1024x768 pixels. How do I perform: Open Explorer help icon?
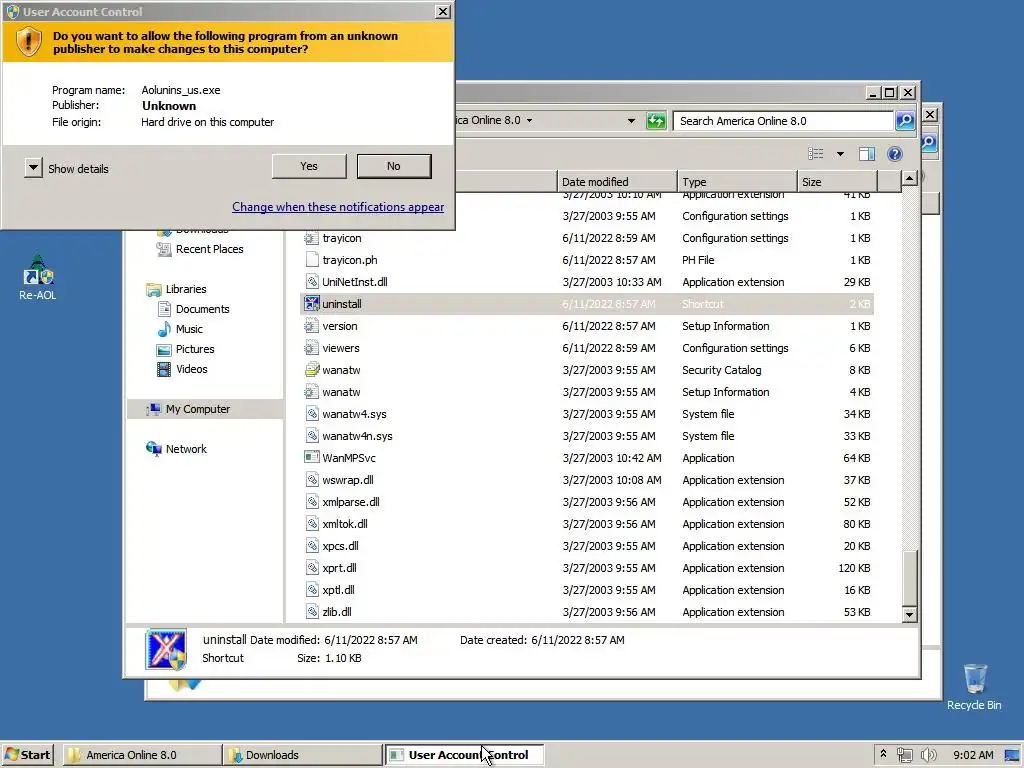click(x=895, y=153)
